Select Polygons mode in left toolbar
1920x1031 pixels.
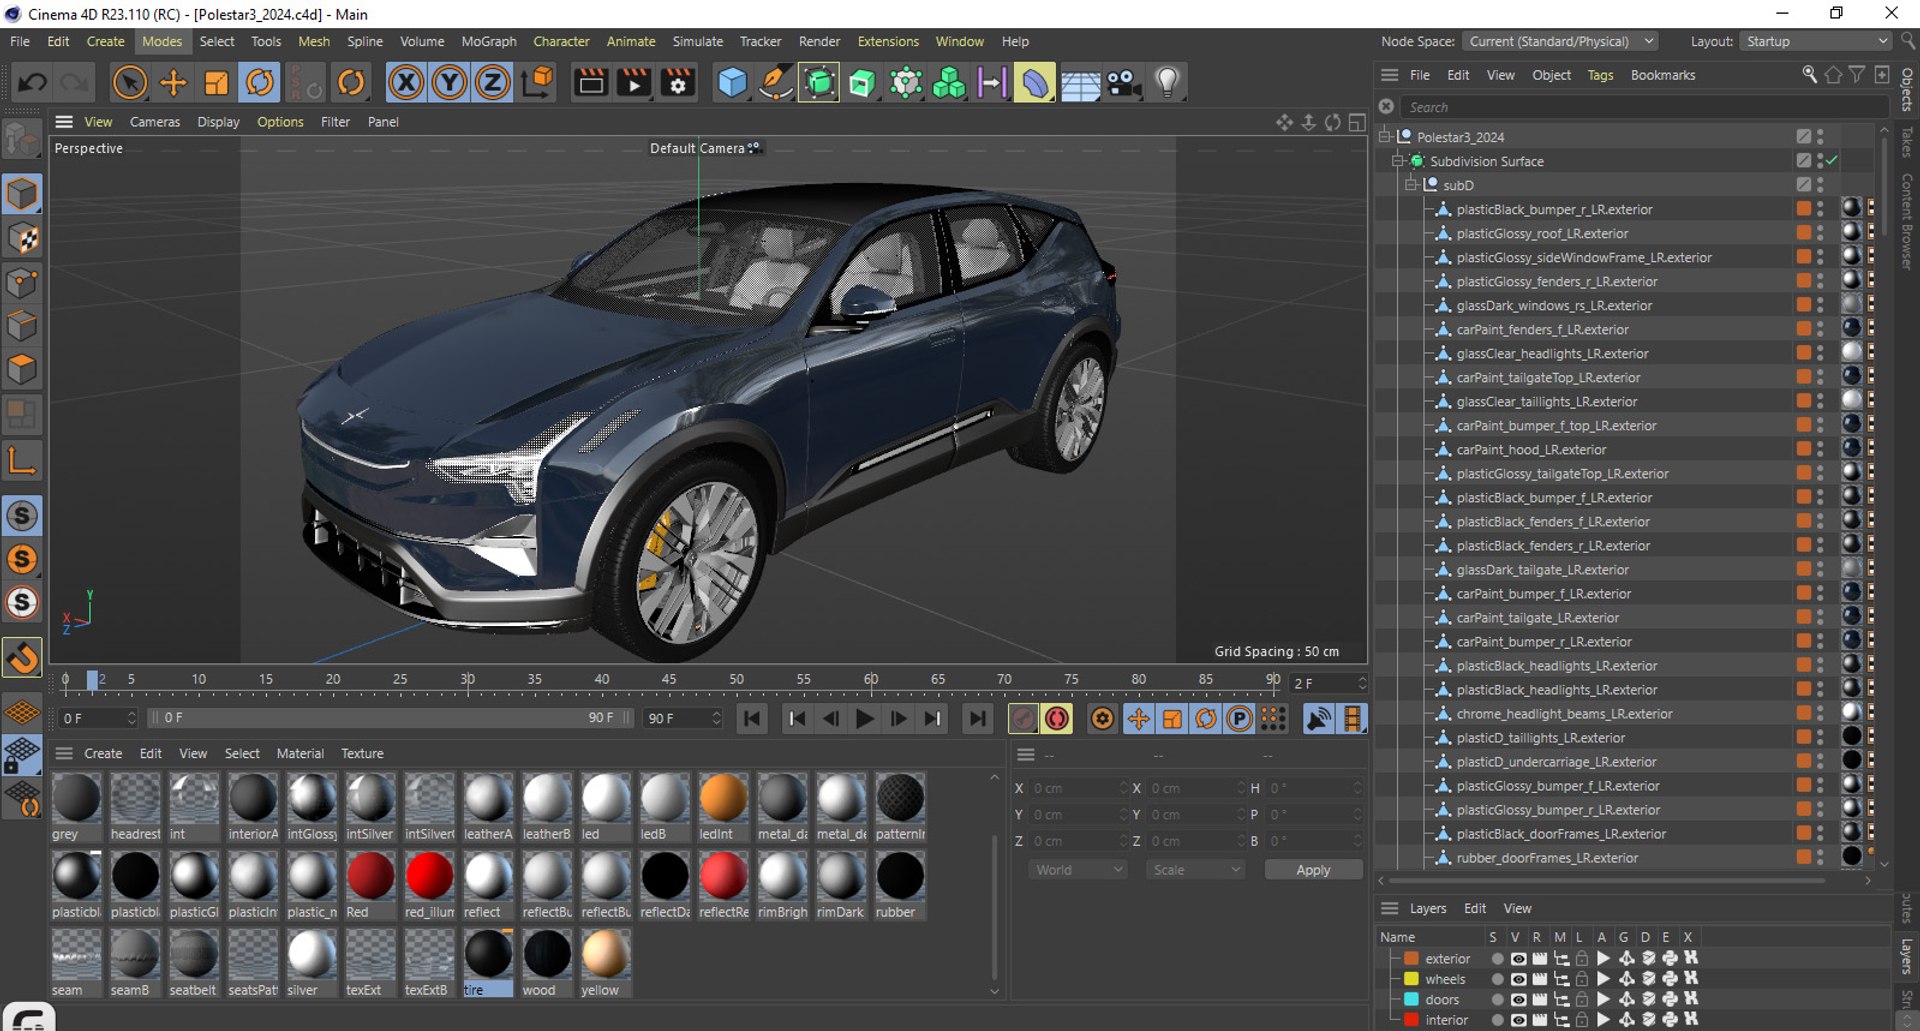point(22,370)
